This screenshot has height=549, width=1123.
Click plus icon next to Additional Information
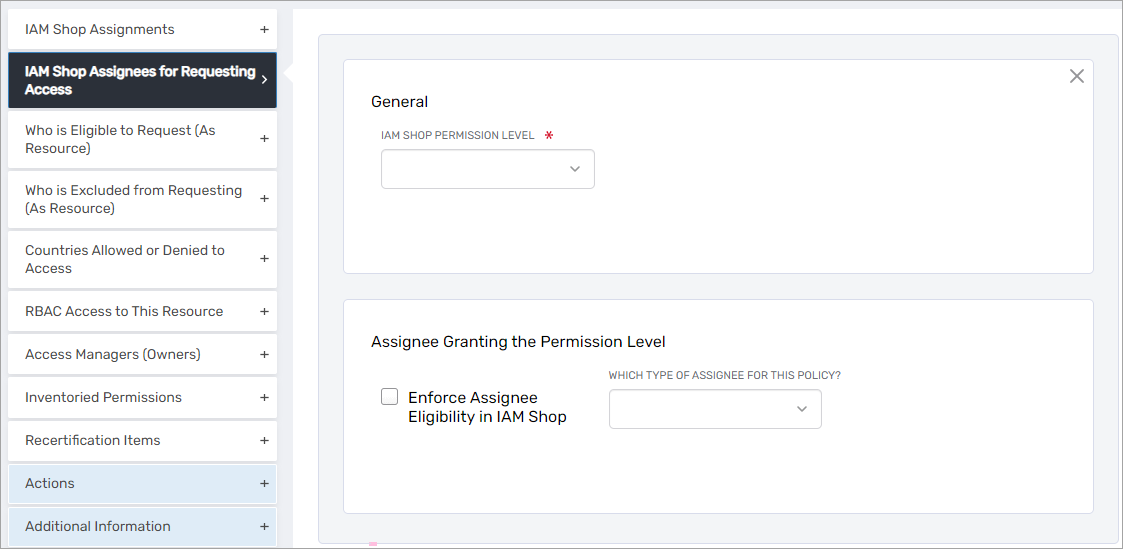click(264, 526)
